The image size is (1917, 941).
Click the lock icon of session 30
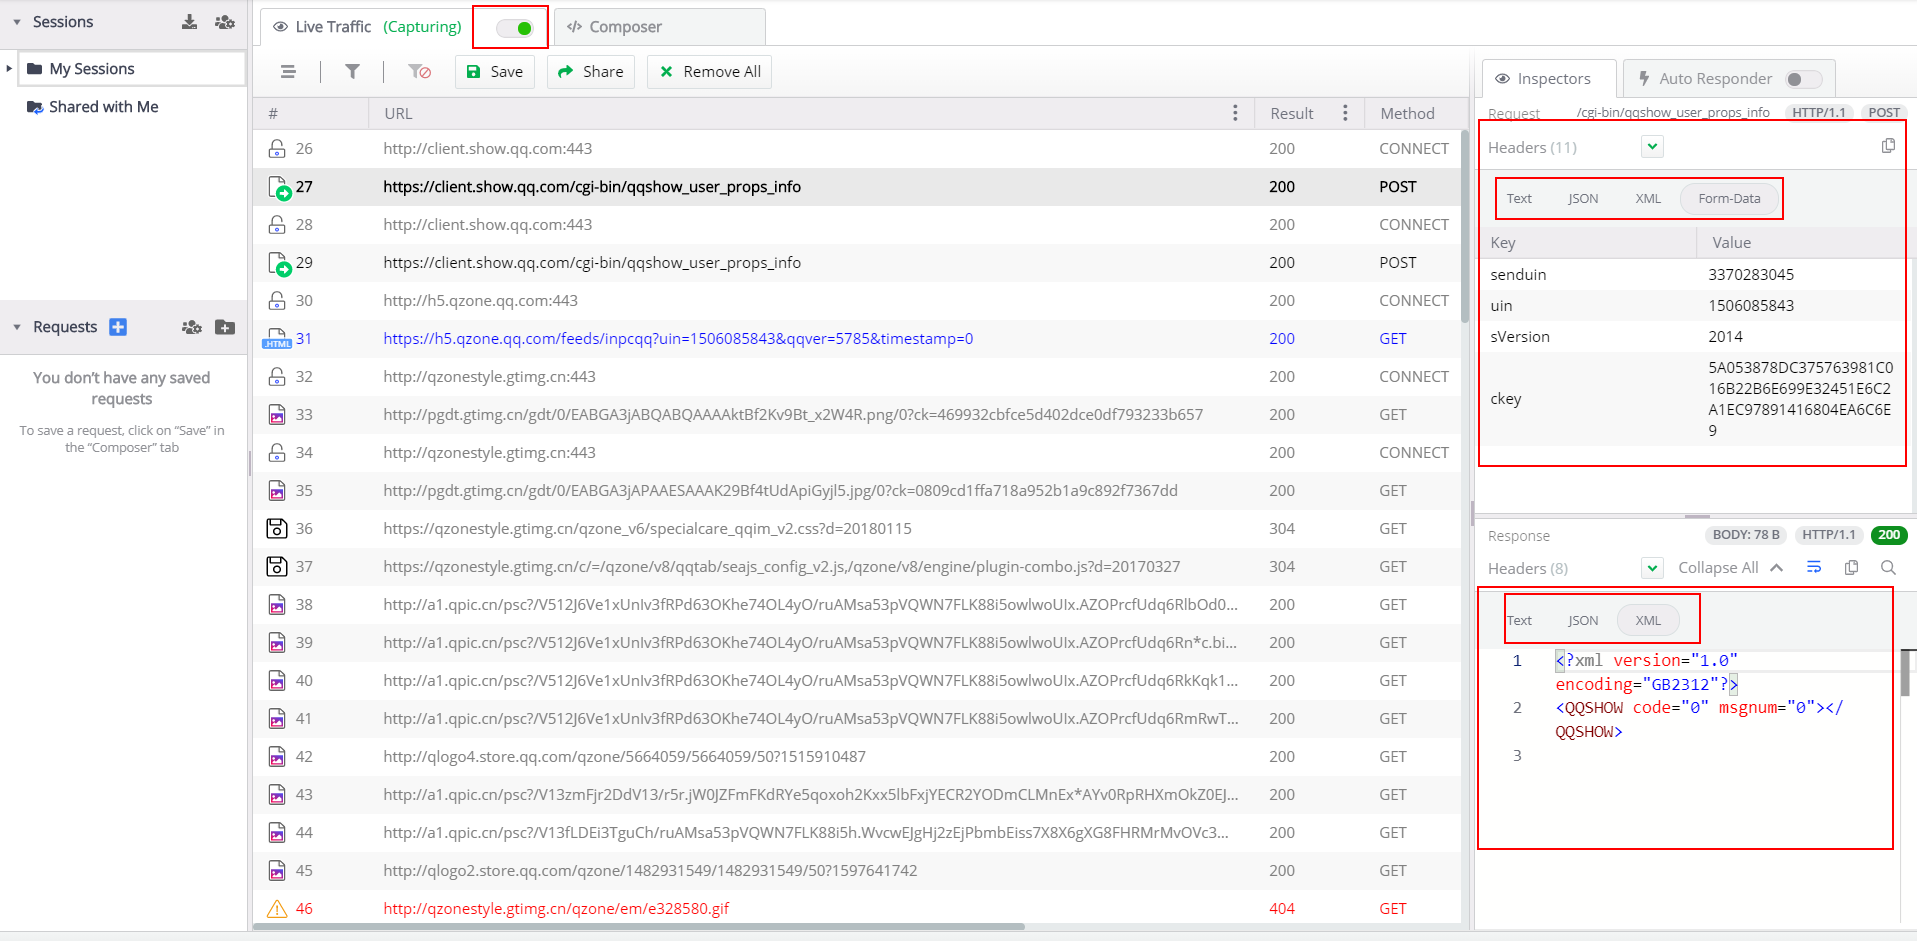tap(277, 301)
